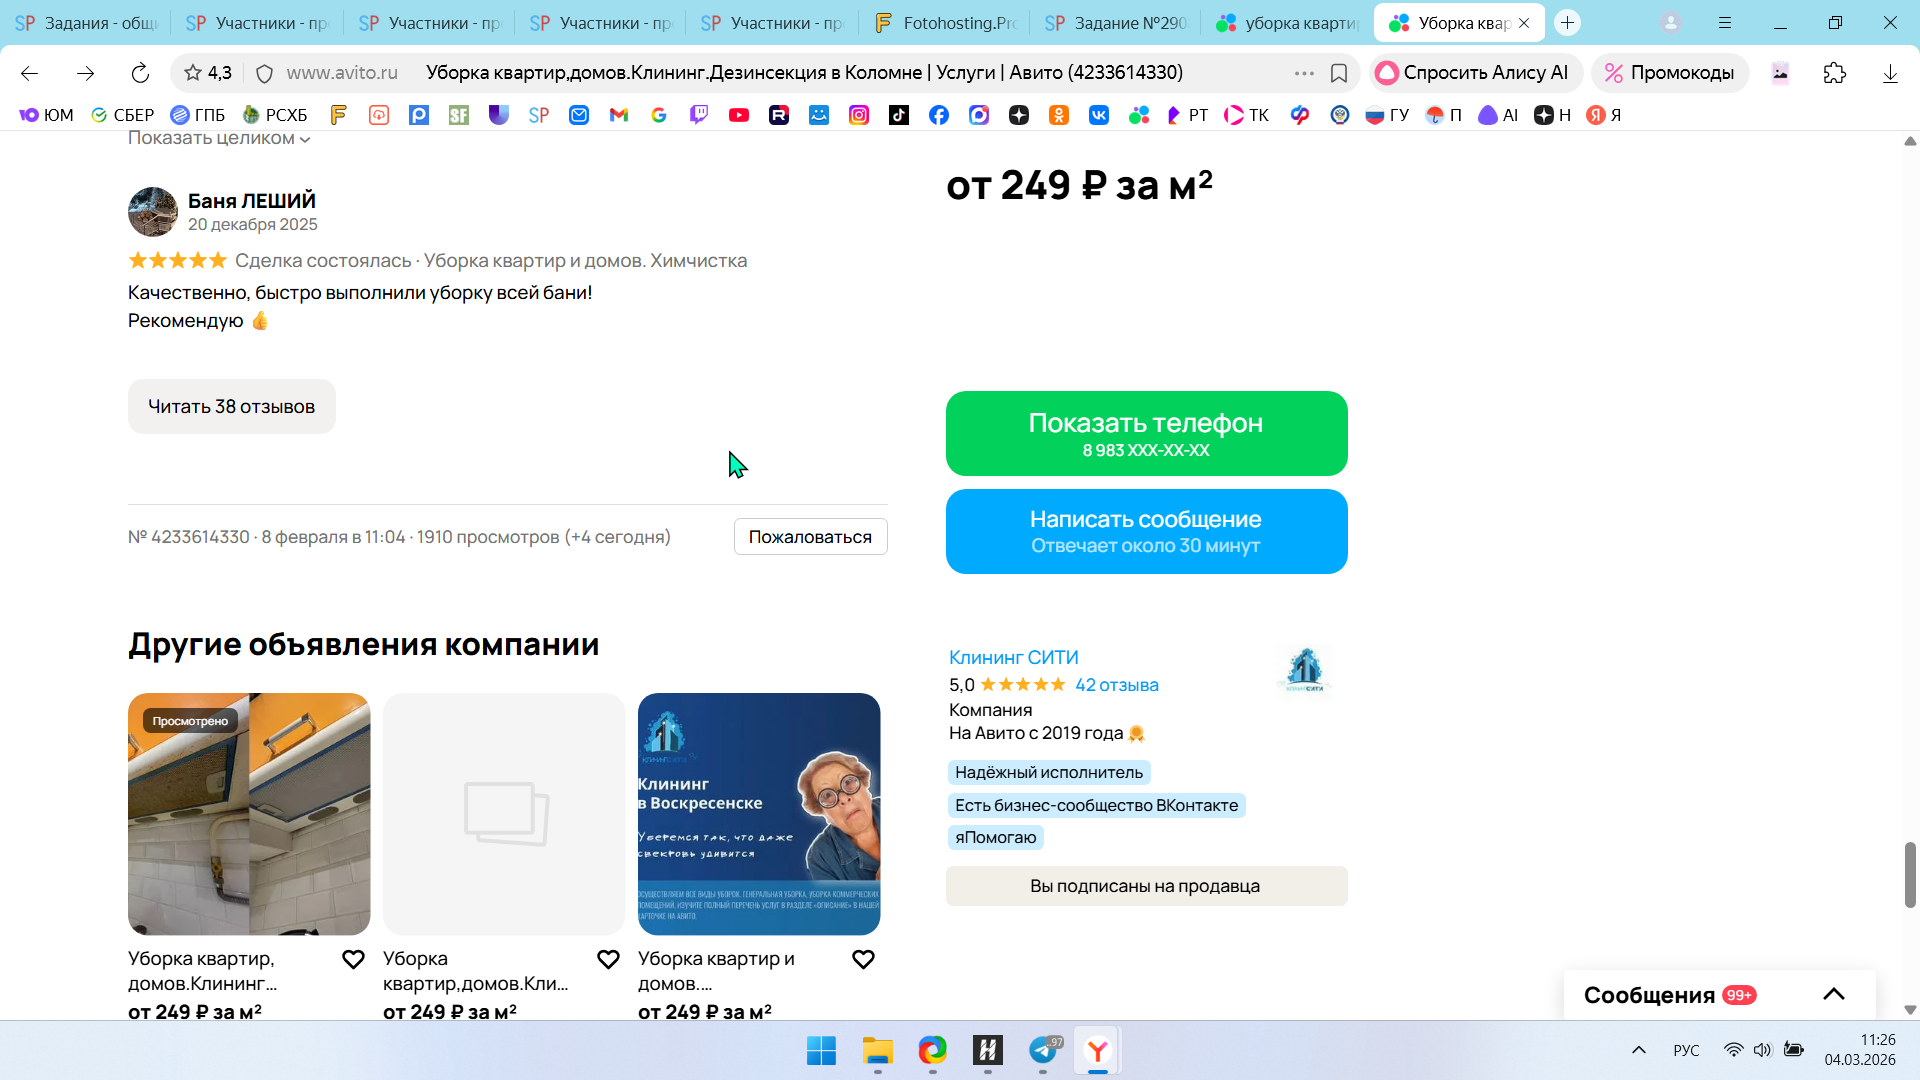Open Instagram bookmark in bookmarks bar
The width and height of the screenshot is (1920, 1080).
[x=859, y=115]
